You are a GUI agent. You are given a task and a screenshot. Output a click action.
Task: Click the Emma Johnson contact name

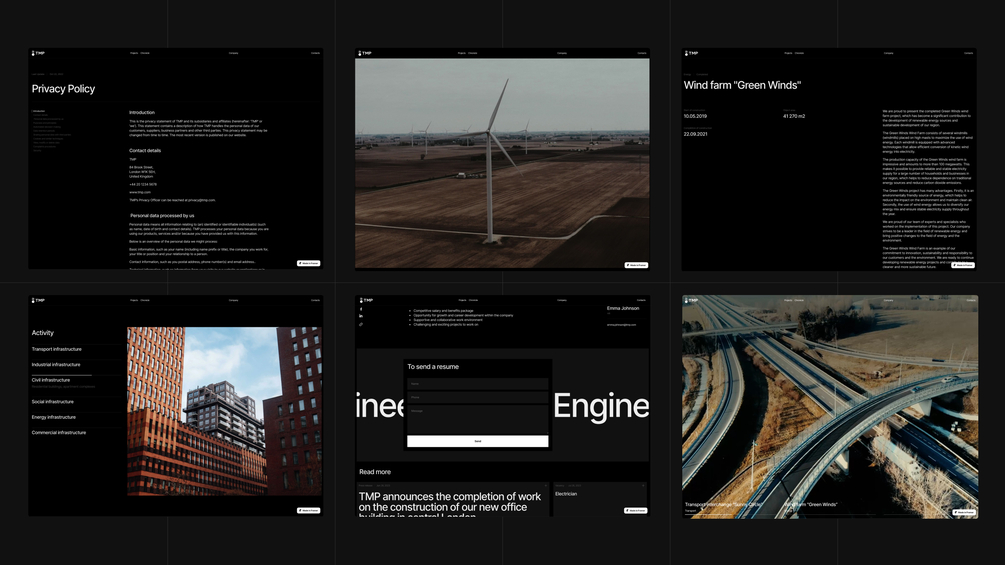click(x=623, y=308)
